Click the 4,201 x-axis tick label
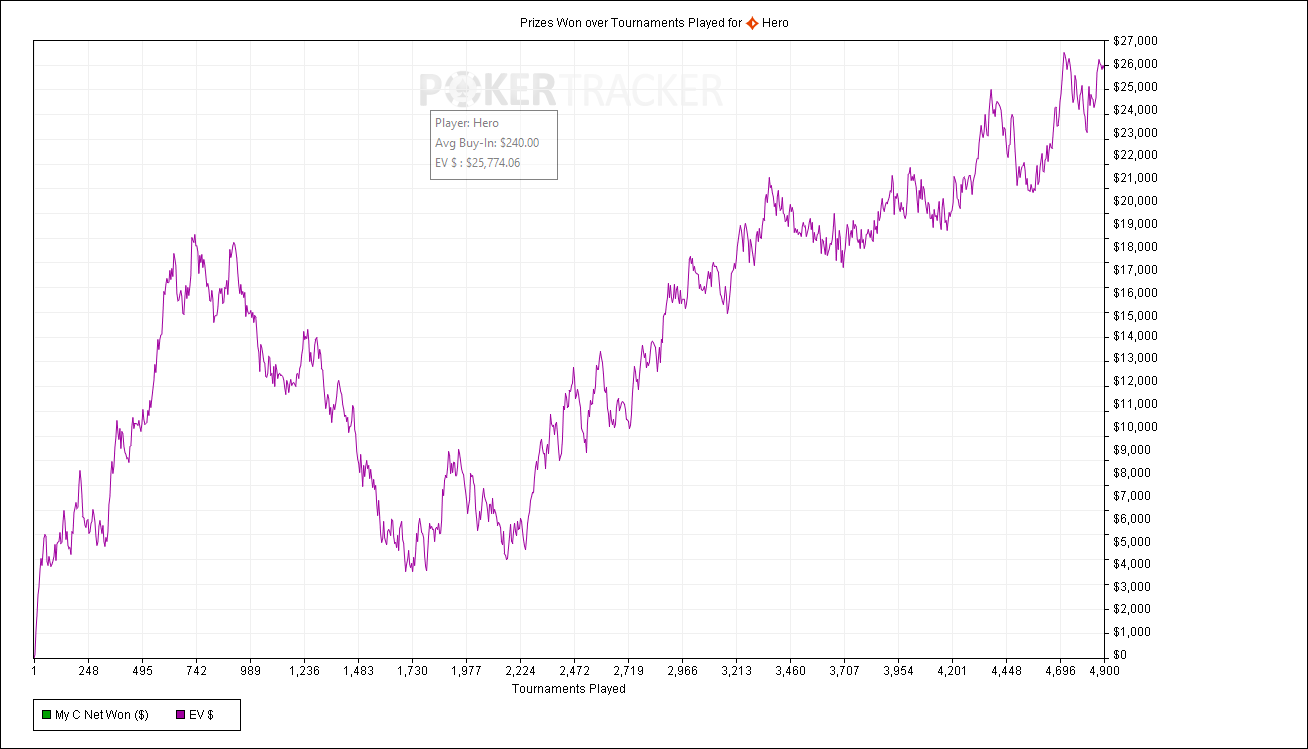1308x749 pixels. pyautogui.click(x=952, y=671)
